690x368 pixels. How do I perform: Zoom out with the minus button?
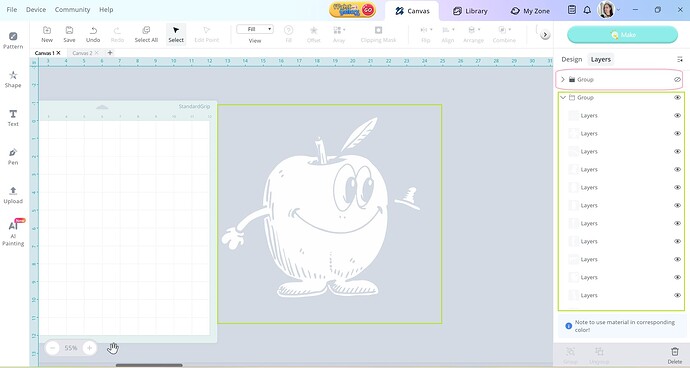coord(52,348)
